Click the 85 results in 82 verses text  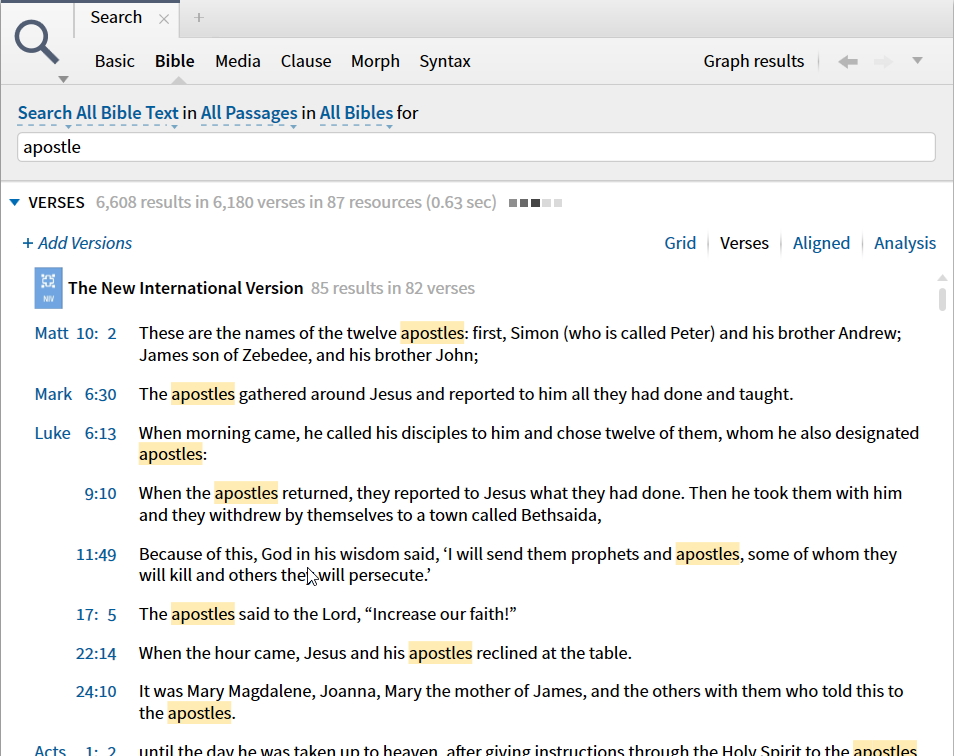[x=392, y=288]
